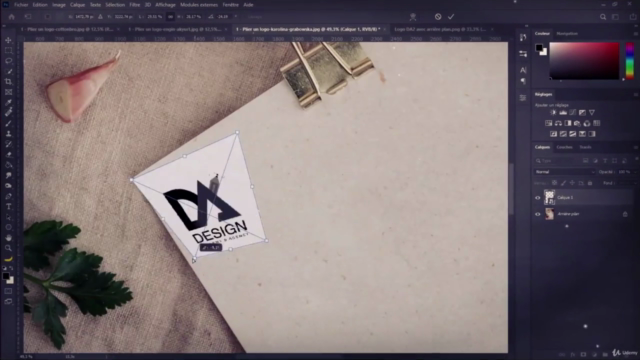Toggle warp mode icon in options bar
Viewport: 640px width, 360px height.
pos(413,17)
